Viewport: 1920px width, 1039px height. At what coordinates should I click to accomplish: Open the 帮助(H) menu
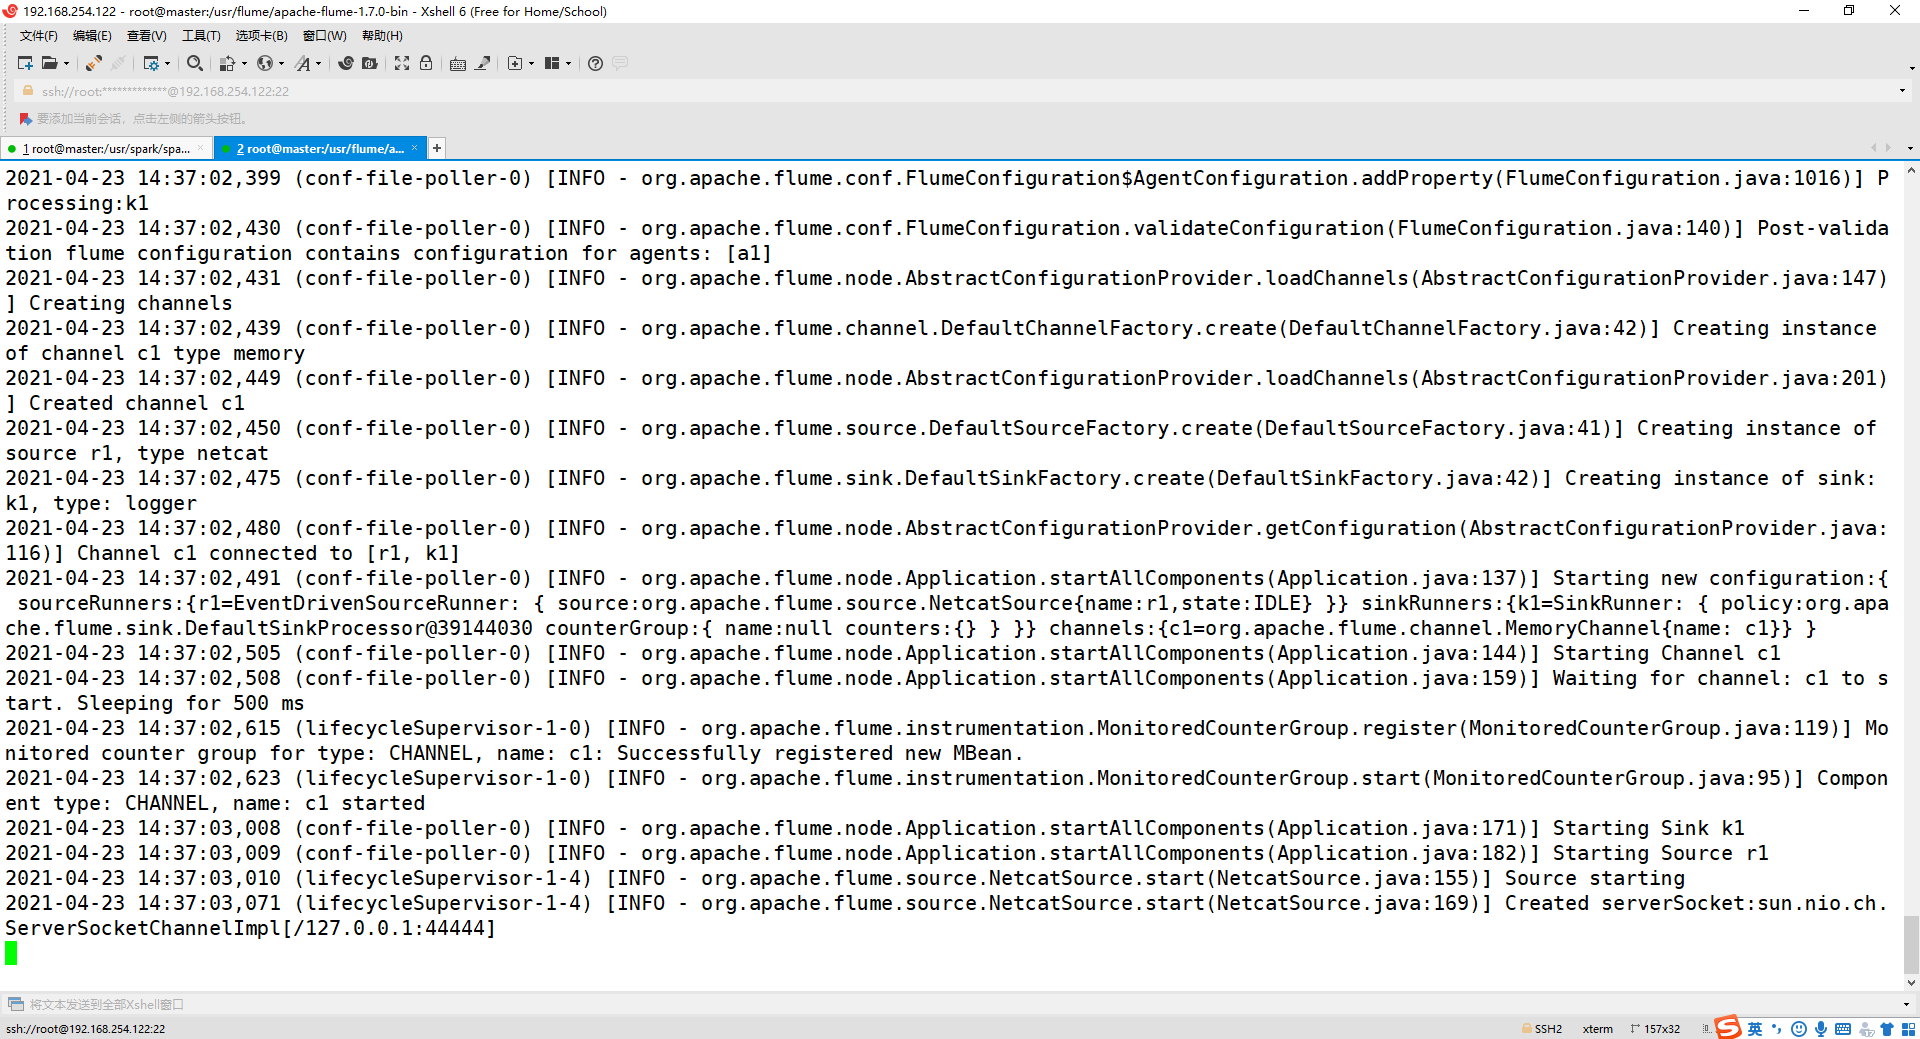382,35
